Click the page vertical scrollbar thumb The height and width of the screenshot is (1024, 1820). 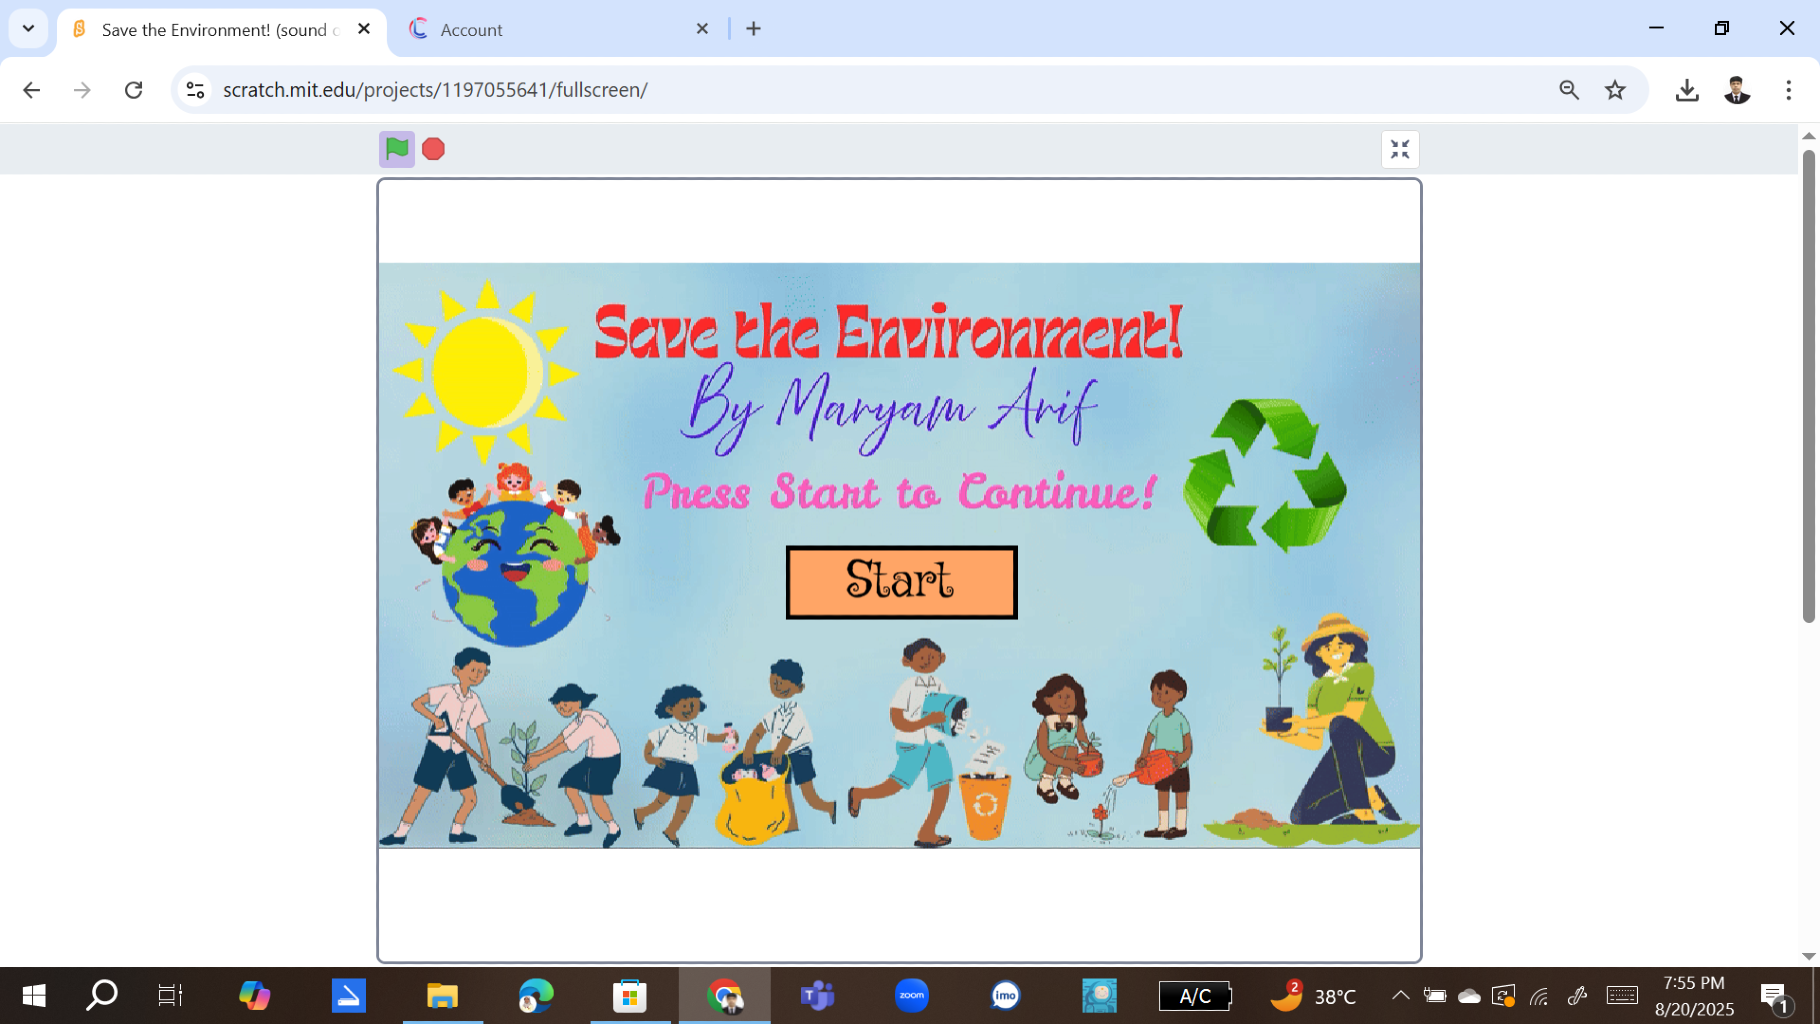(1808, 385)
